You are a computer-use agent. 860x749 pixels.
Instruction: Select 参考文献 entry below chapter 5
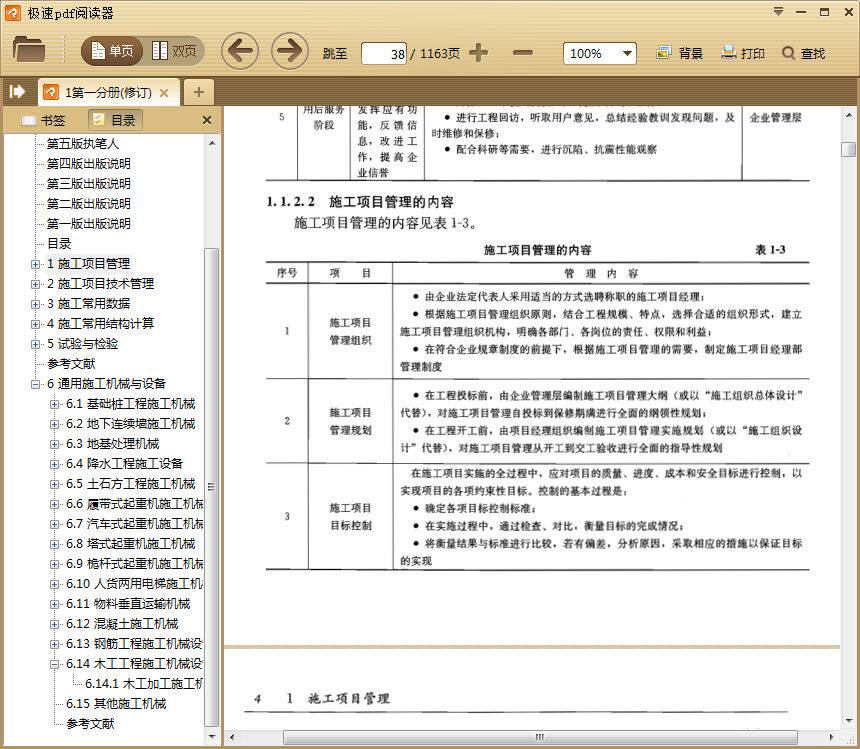coord(71,364)
